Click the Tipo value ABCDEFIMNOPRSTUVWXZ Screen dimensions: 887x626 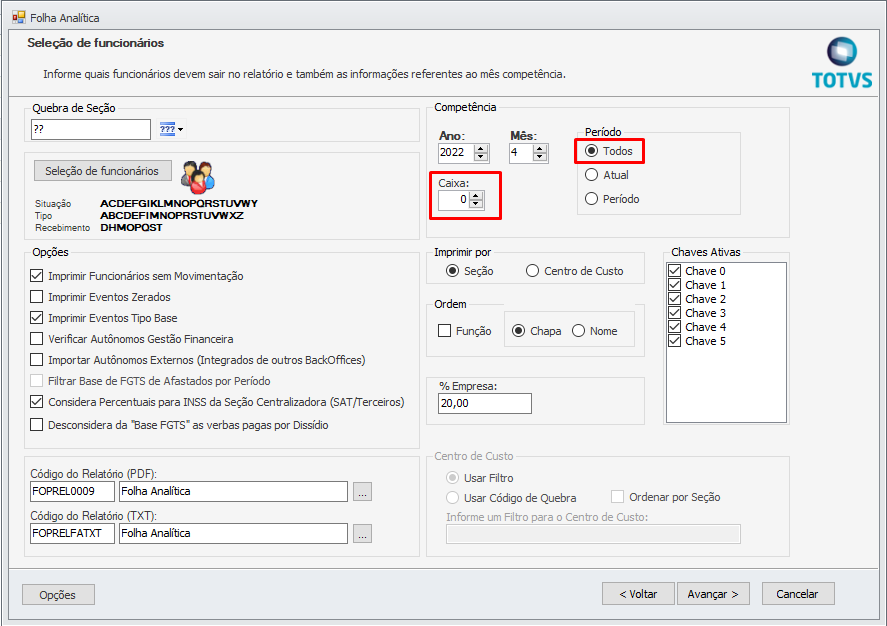pyautogui.click(x=172, y=215)
